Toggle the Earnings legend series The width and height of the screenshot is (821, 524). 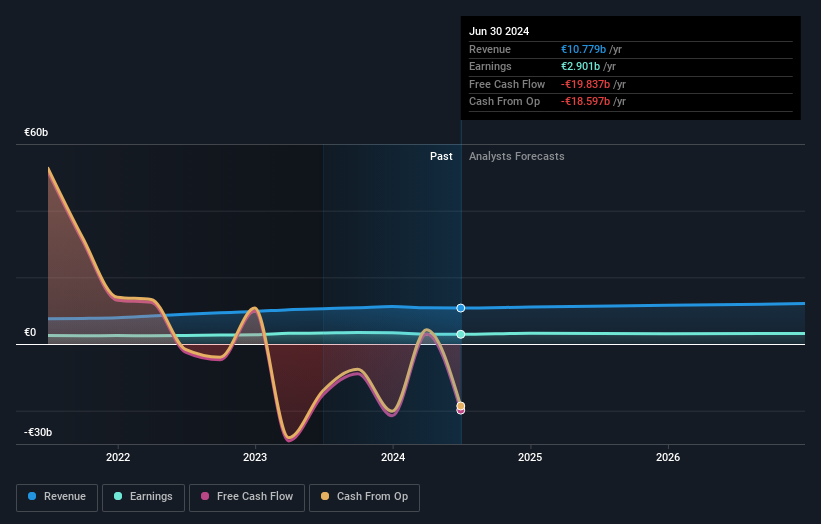click(143, 497)
